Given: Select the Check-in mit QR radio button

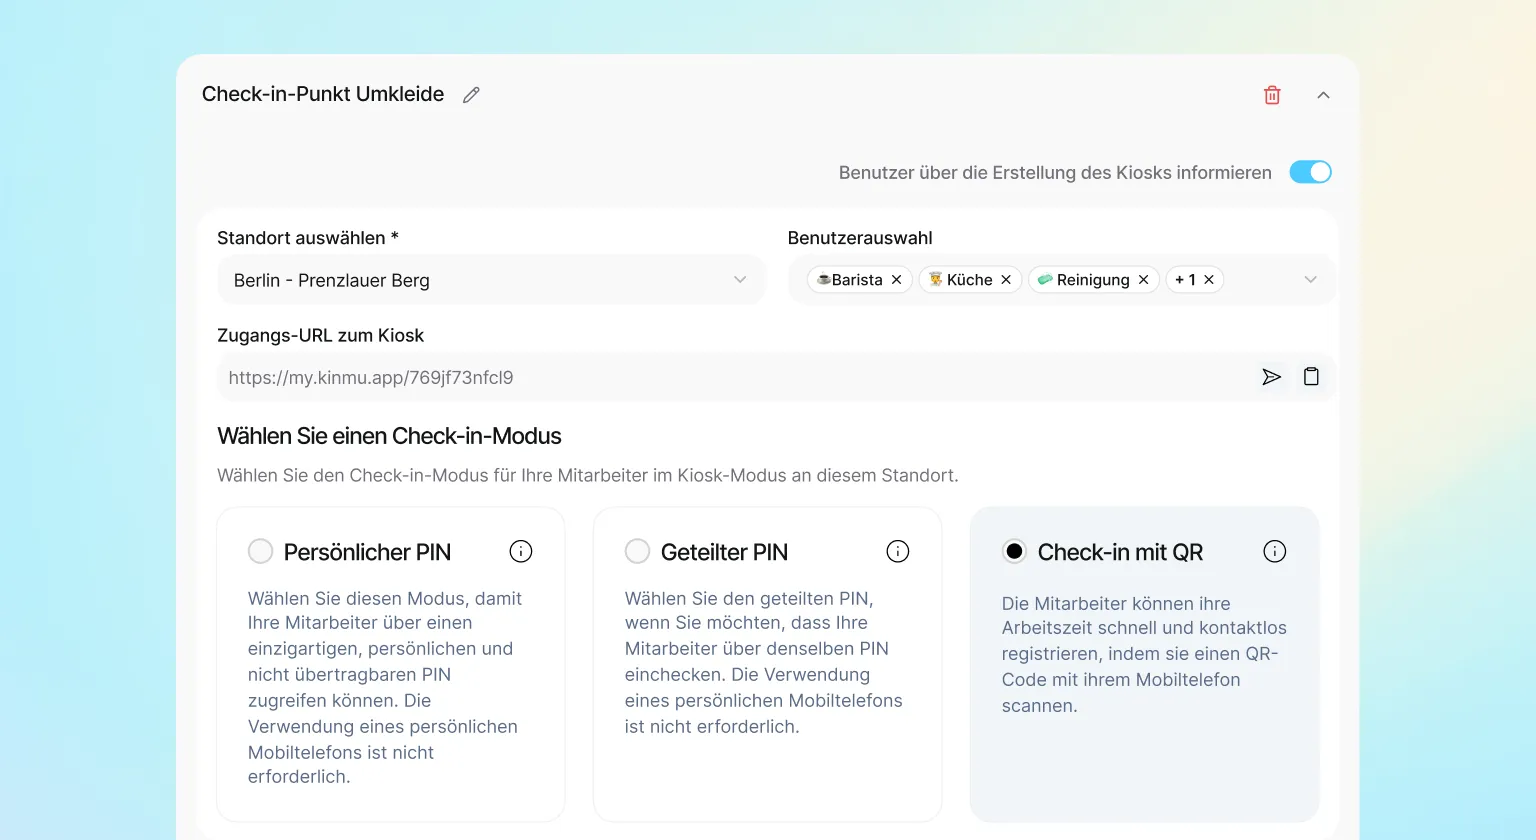Looking at the screenshot, I should coord(1014,551).
